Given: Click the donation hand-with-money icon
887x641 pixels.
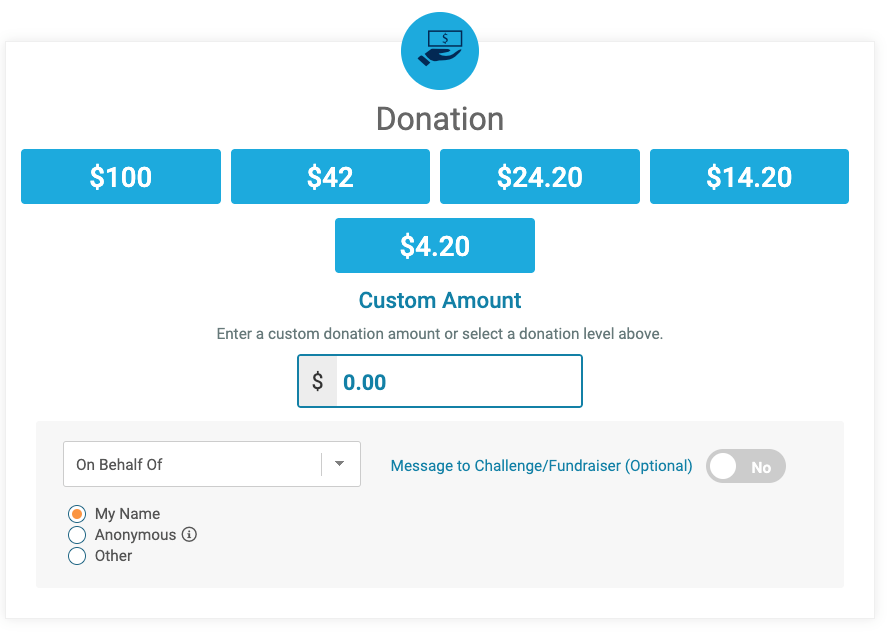Looking at the screenshot, I should point(440,51).
